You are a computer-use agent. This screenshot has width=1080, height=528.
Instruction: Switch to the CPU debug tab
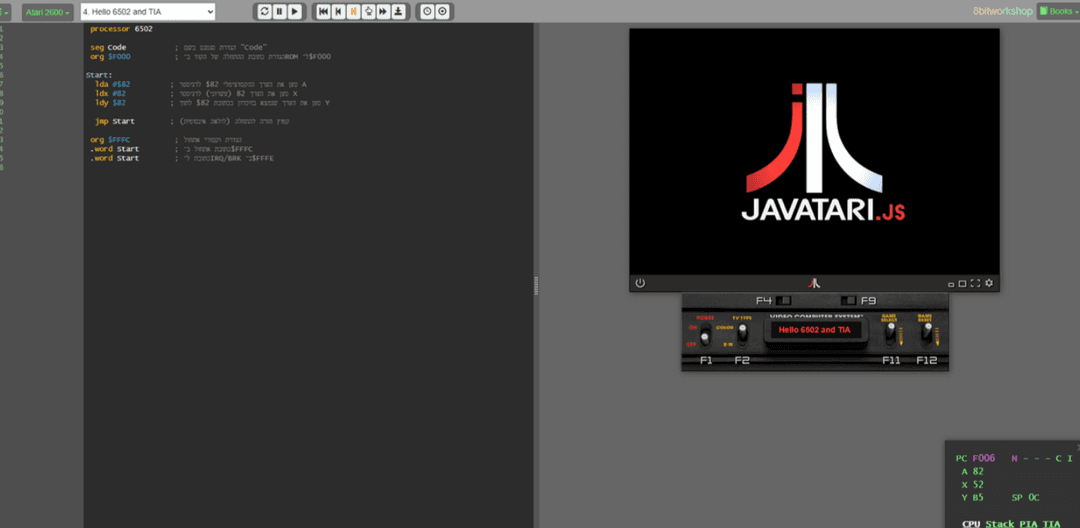[x=970, y=524]
